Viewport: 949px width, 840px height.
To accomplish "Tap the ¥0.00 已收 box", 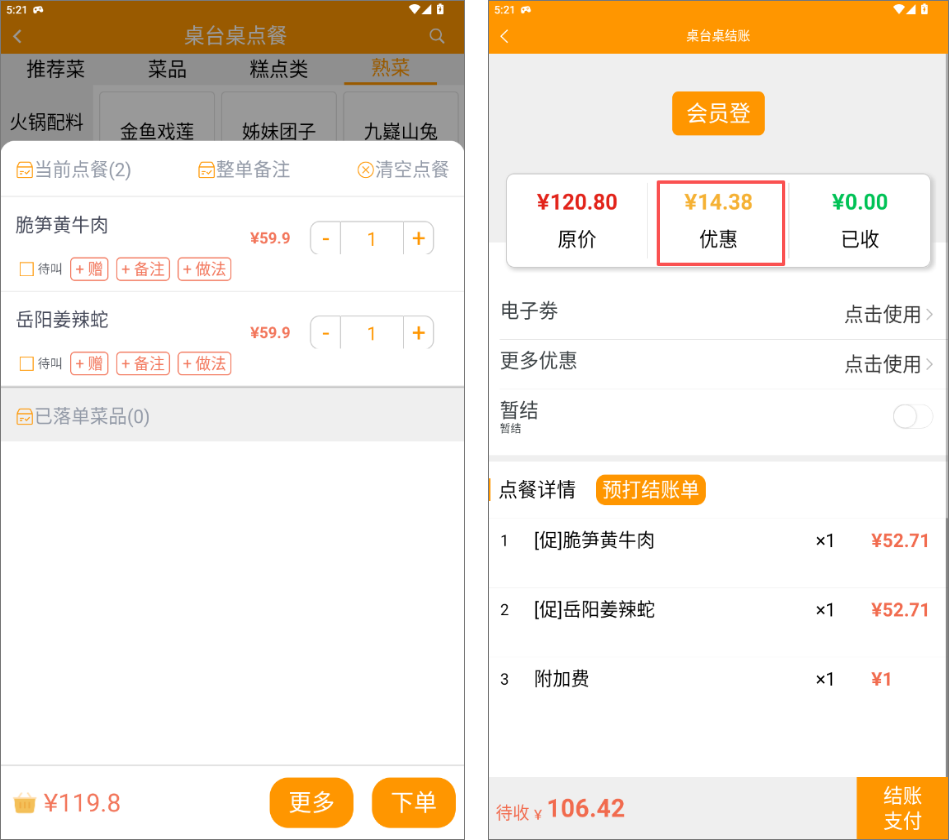I will coord(859,220).
